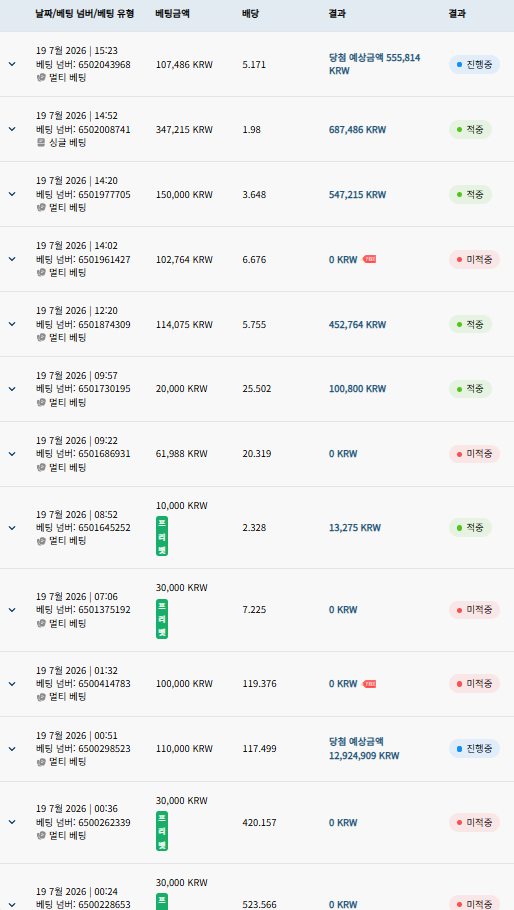Click the red free tag next to 0 KRW on bet 6501961427
This screenshot has width=514, height=910.
pyautogui.click(x=370, y=259)
